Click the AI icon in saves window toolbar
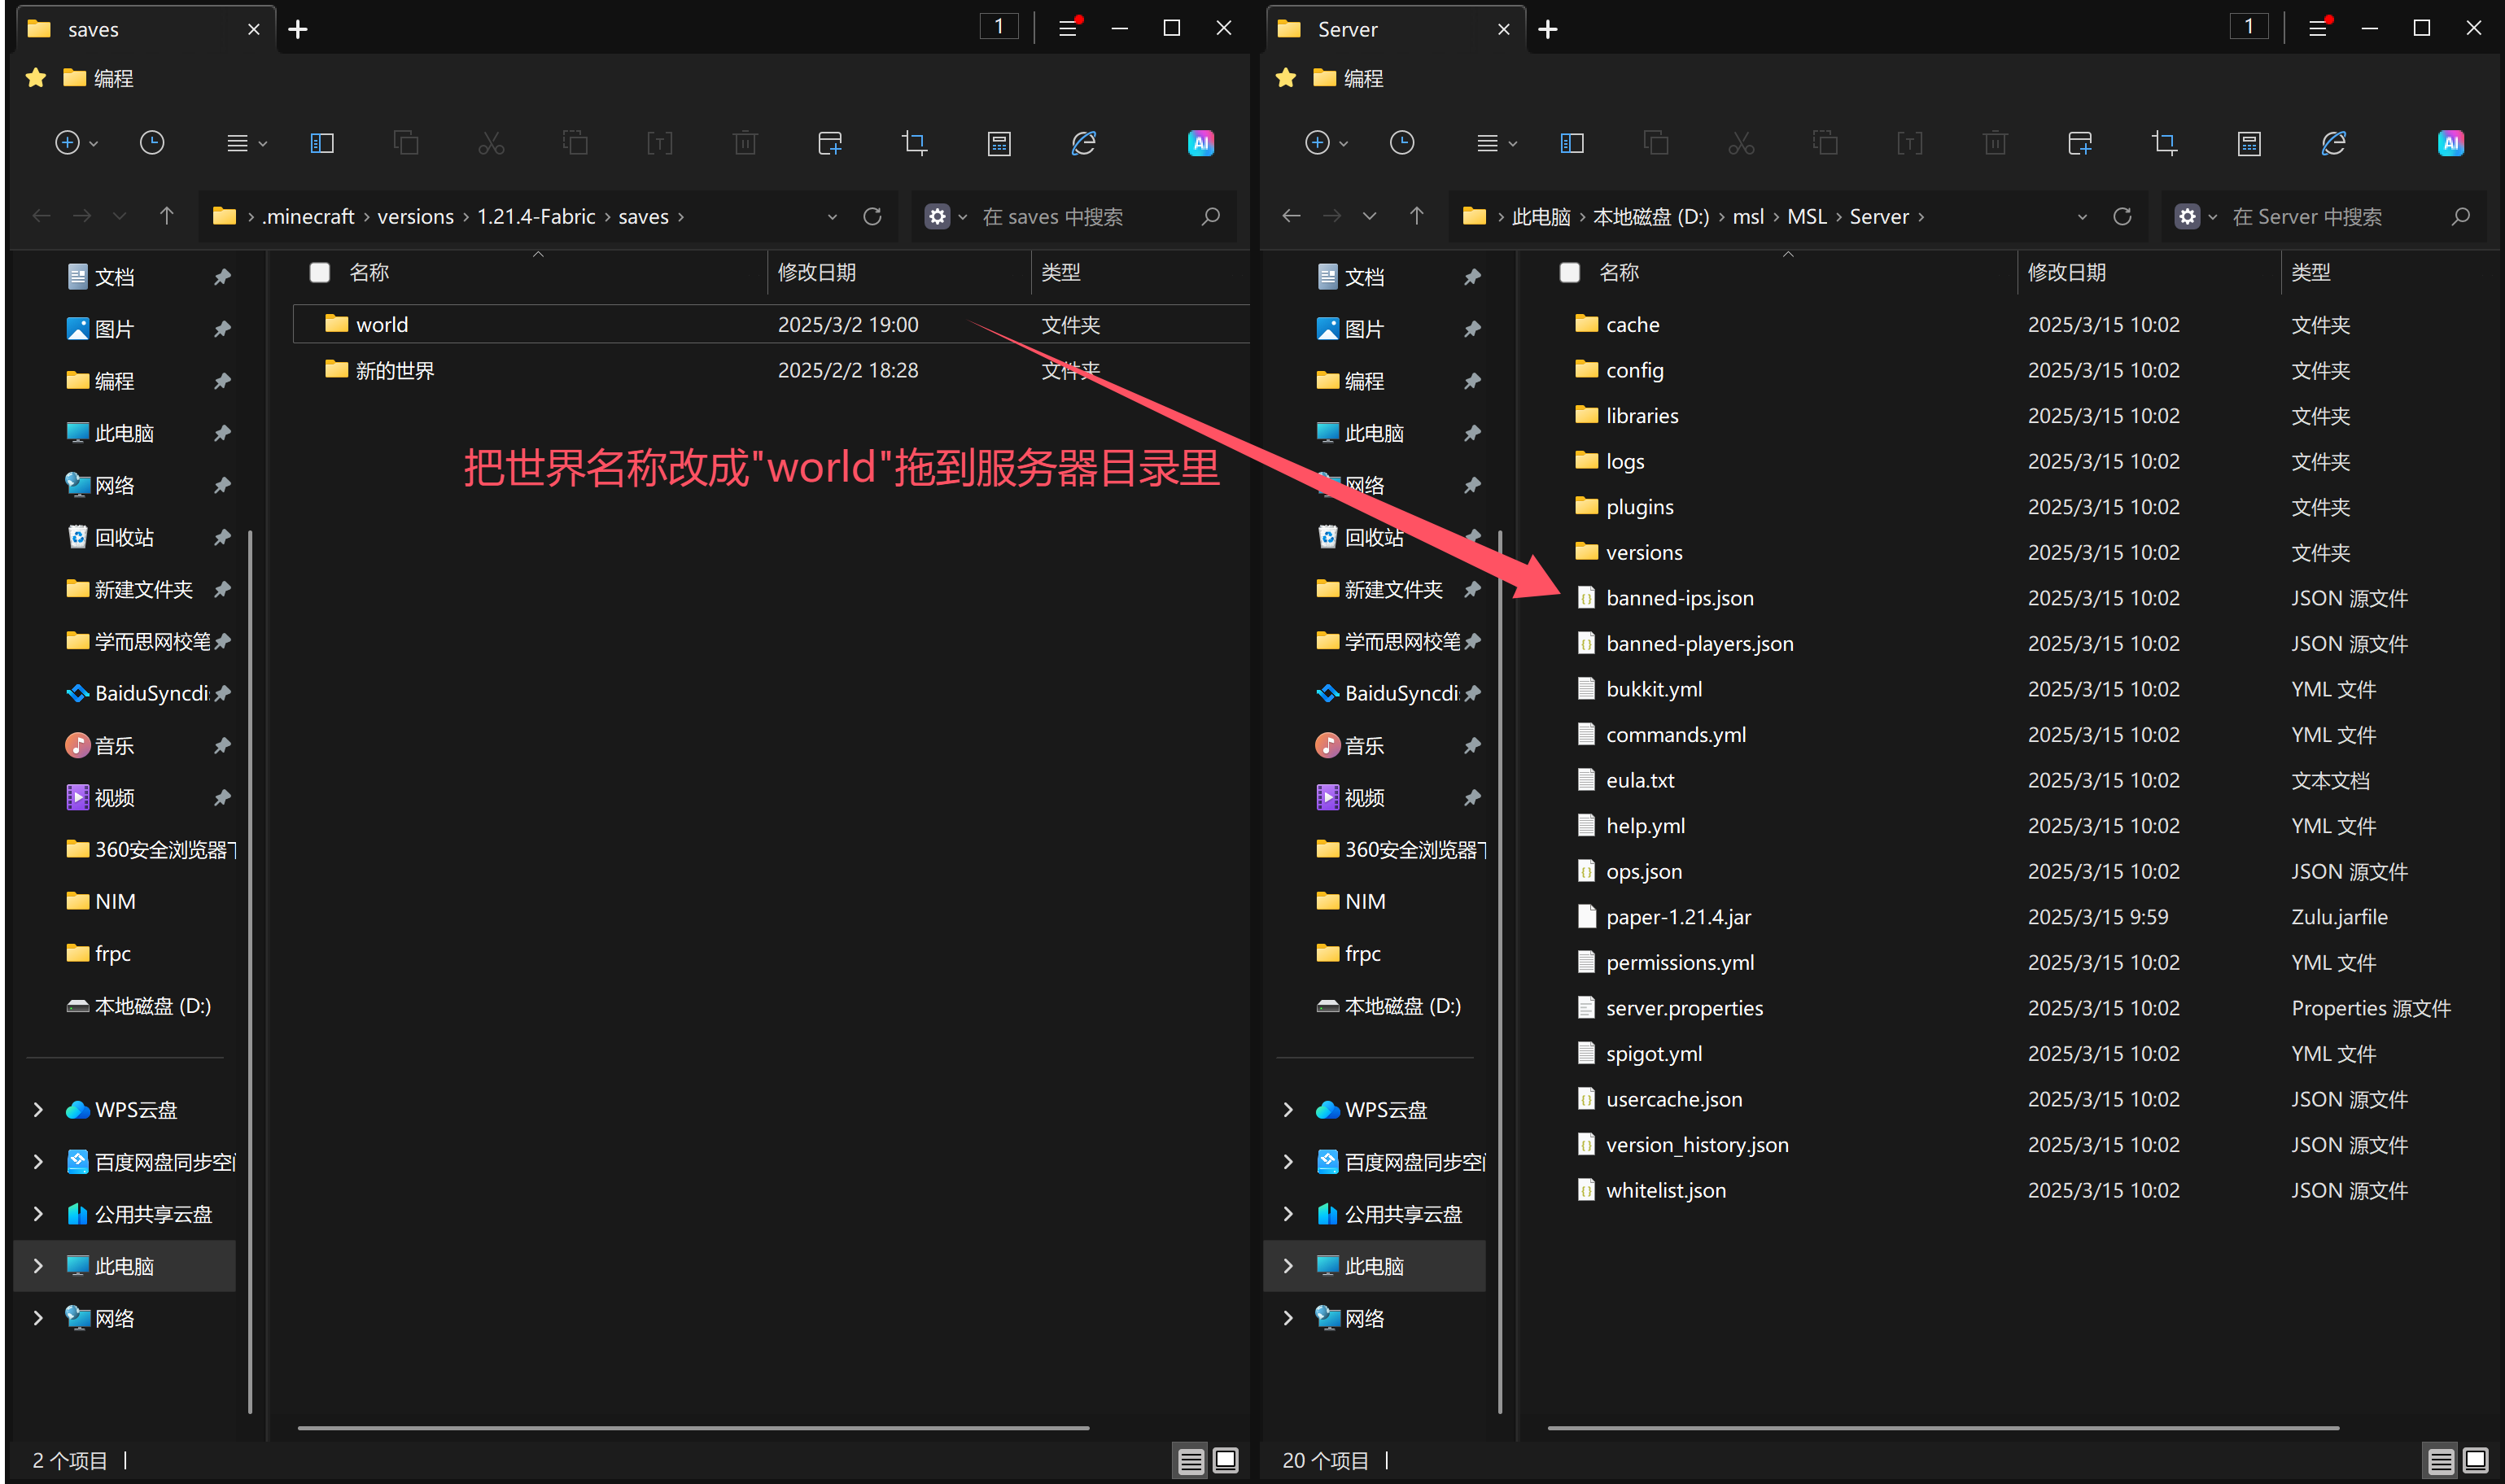 click(x=1200, y=143)
